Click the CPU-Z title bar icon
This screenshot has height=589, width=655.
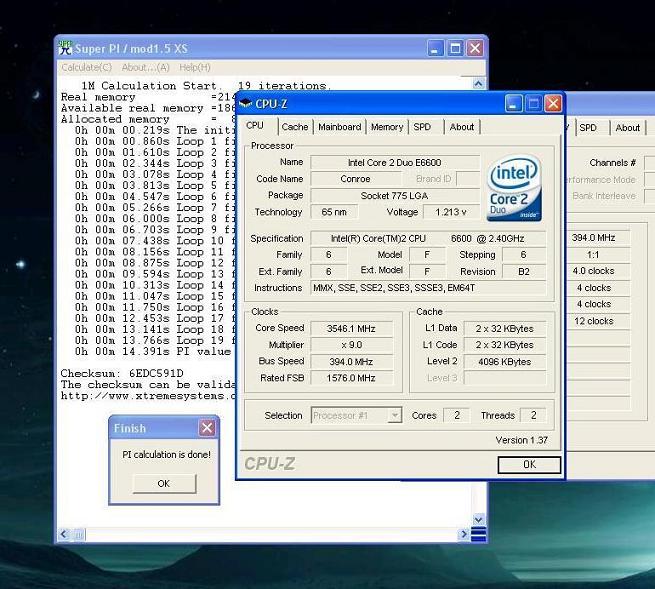[x=246, y=103]
